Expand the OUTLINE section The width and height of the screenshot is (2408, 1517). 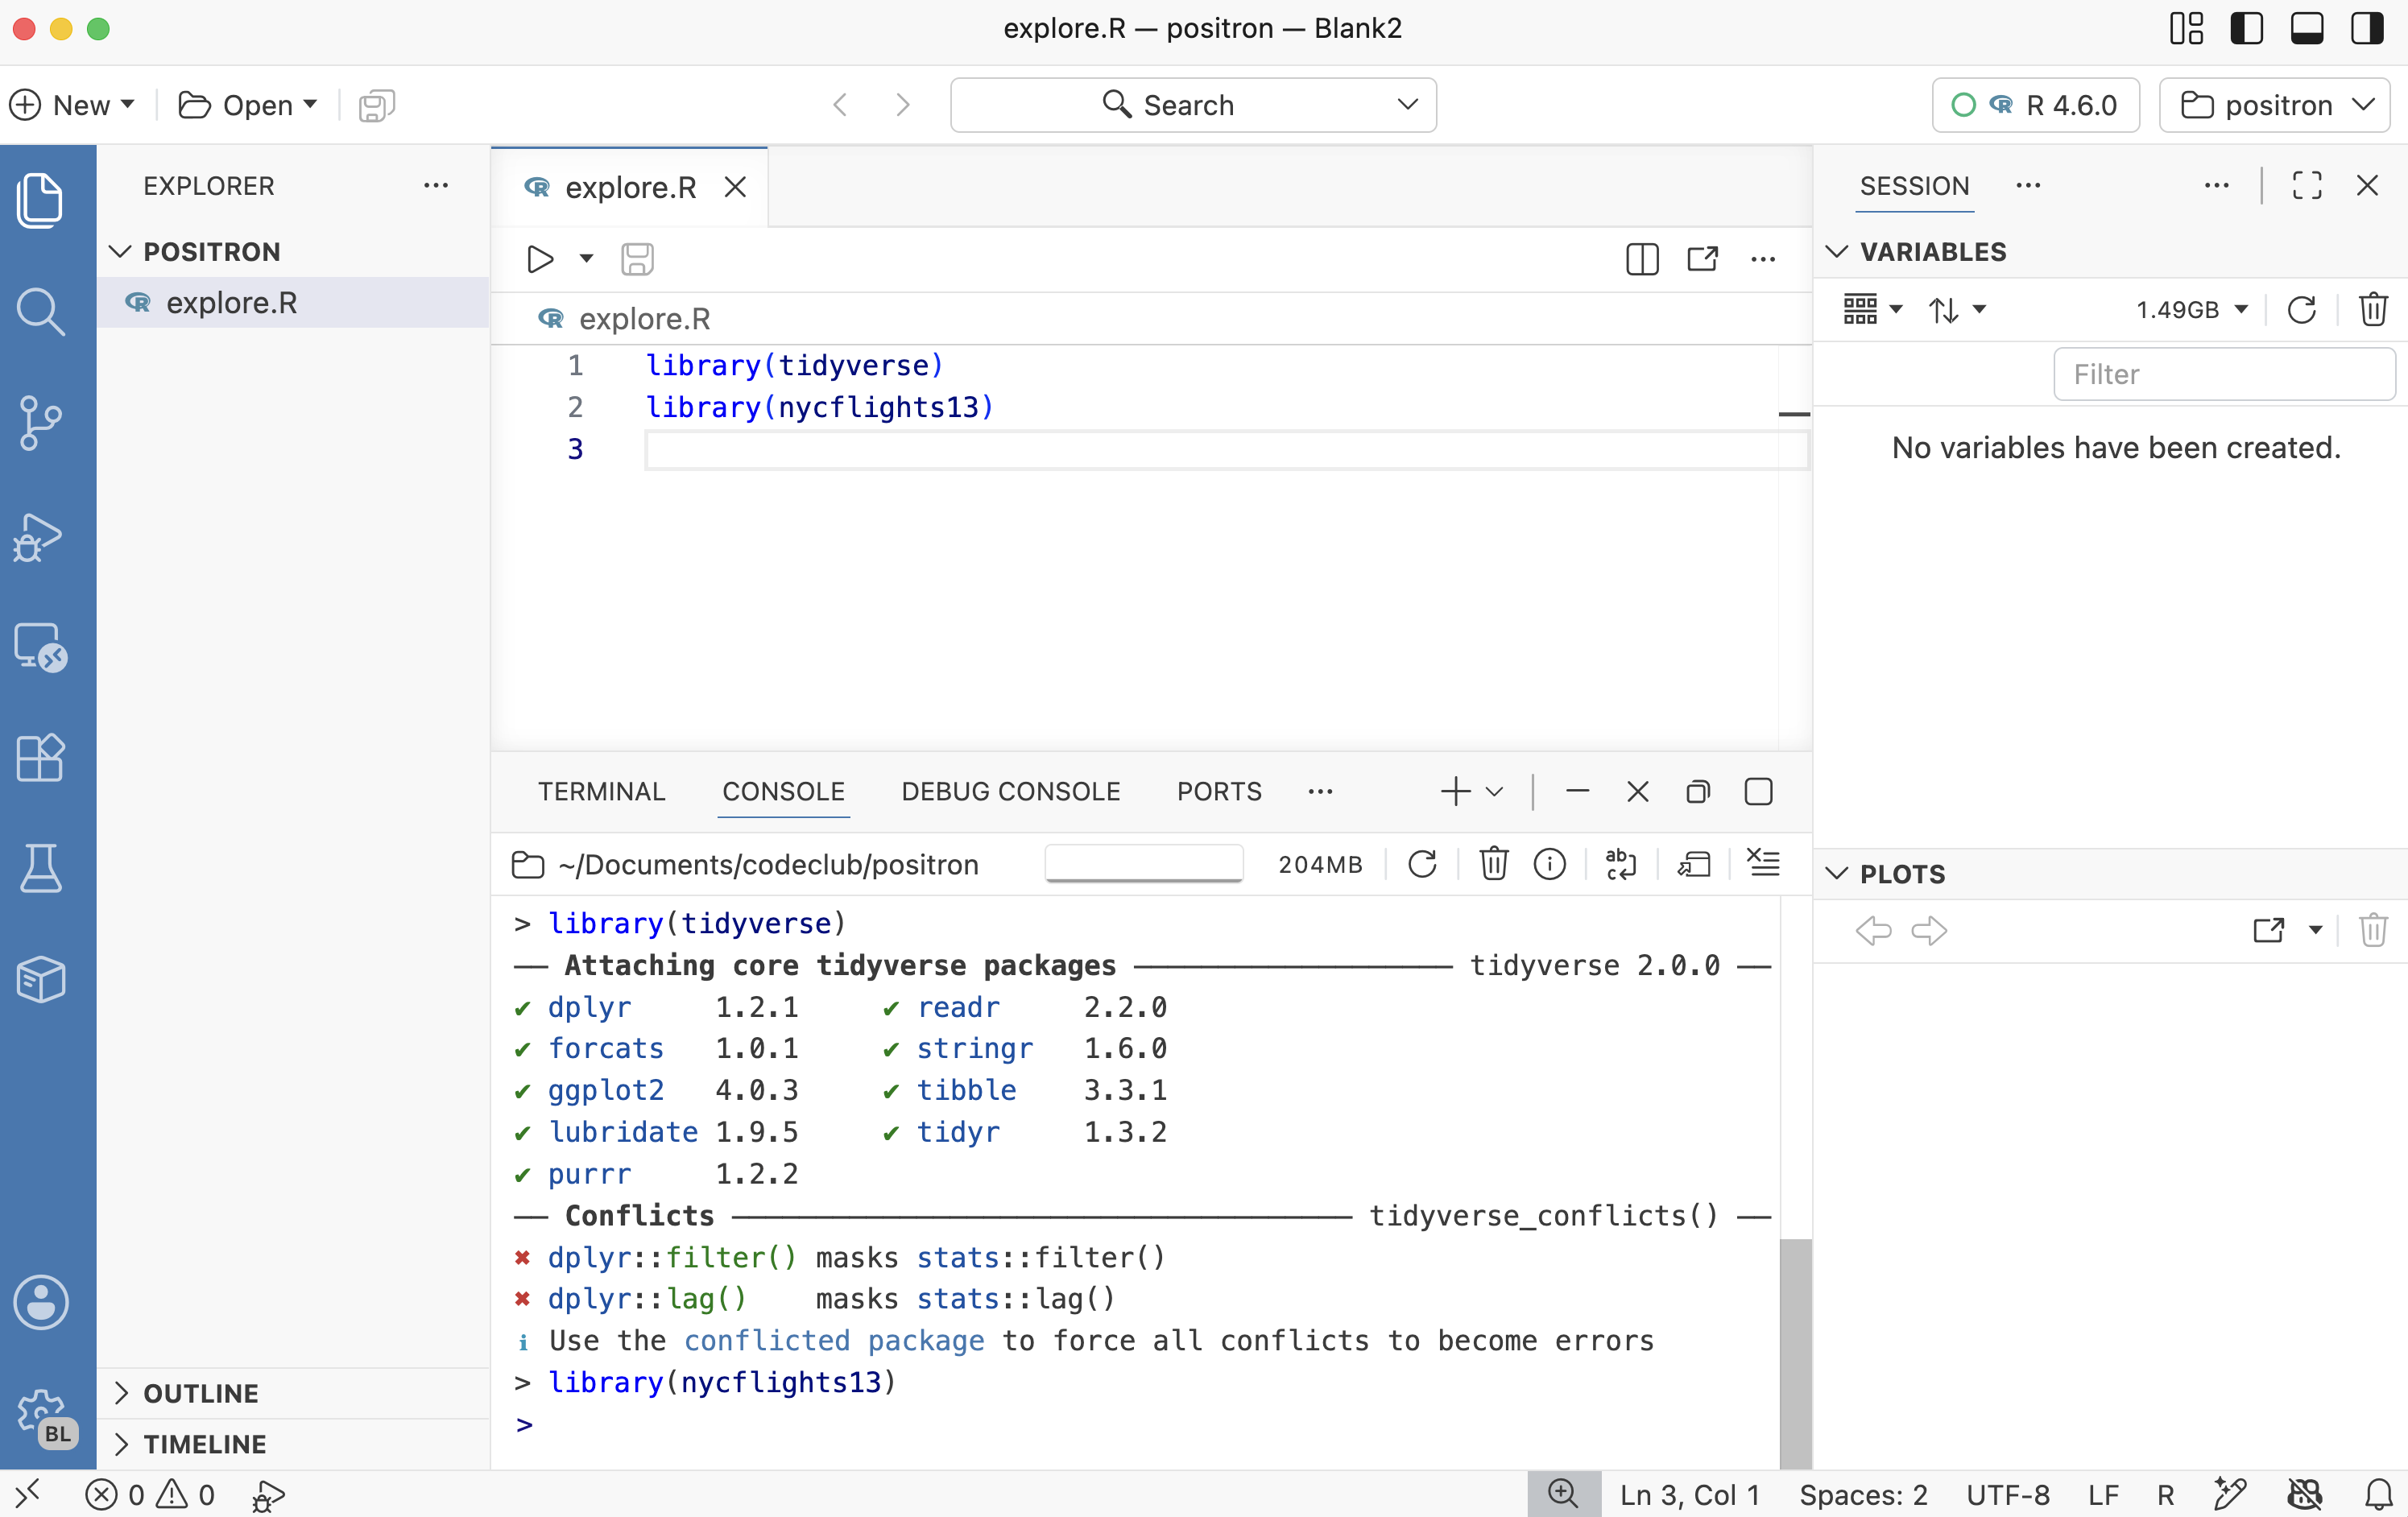[x=122, y=1393]
